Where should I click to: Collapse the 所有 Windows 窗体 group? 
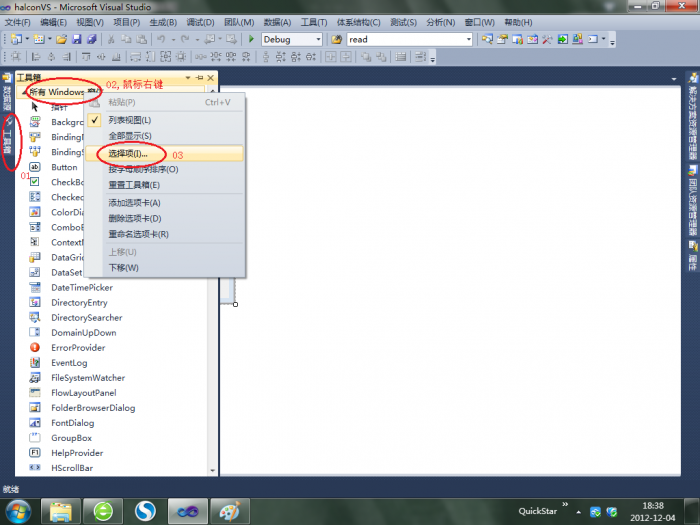tap(24, 92)
